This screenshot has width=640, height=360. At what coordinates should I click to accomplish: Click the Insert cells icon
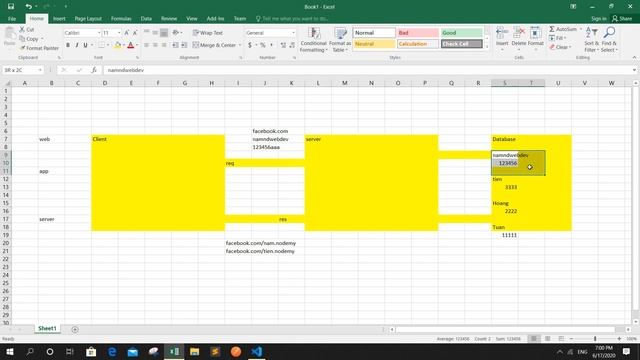click(502, 33)
